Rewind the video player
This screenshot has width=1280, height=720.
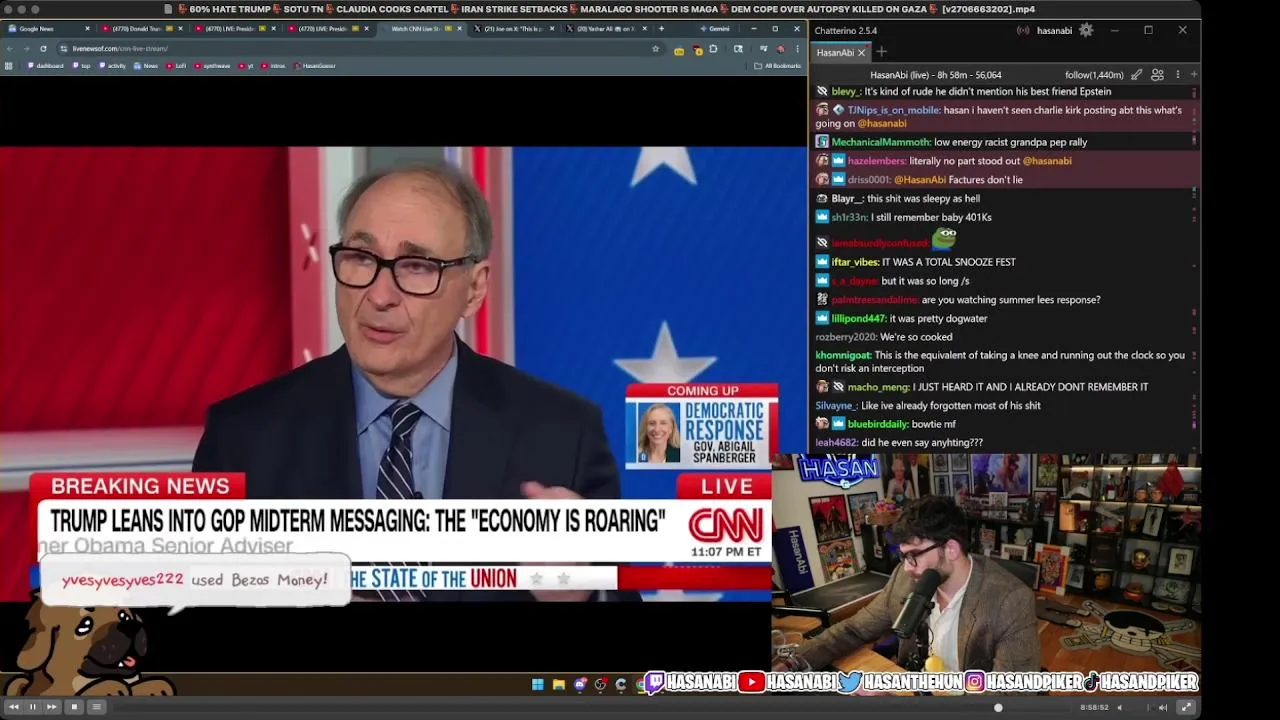tap(13, 707)
